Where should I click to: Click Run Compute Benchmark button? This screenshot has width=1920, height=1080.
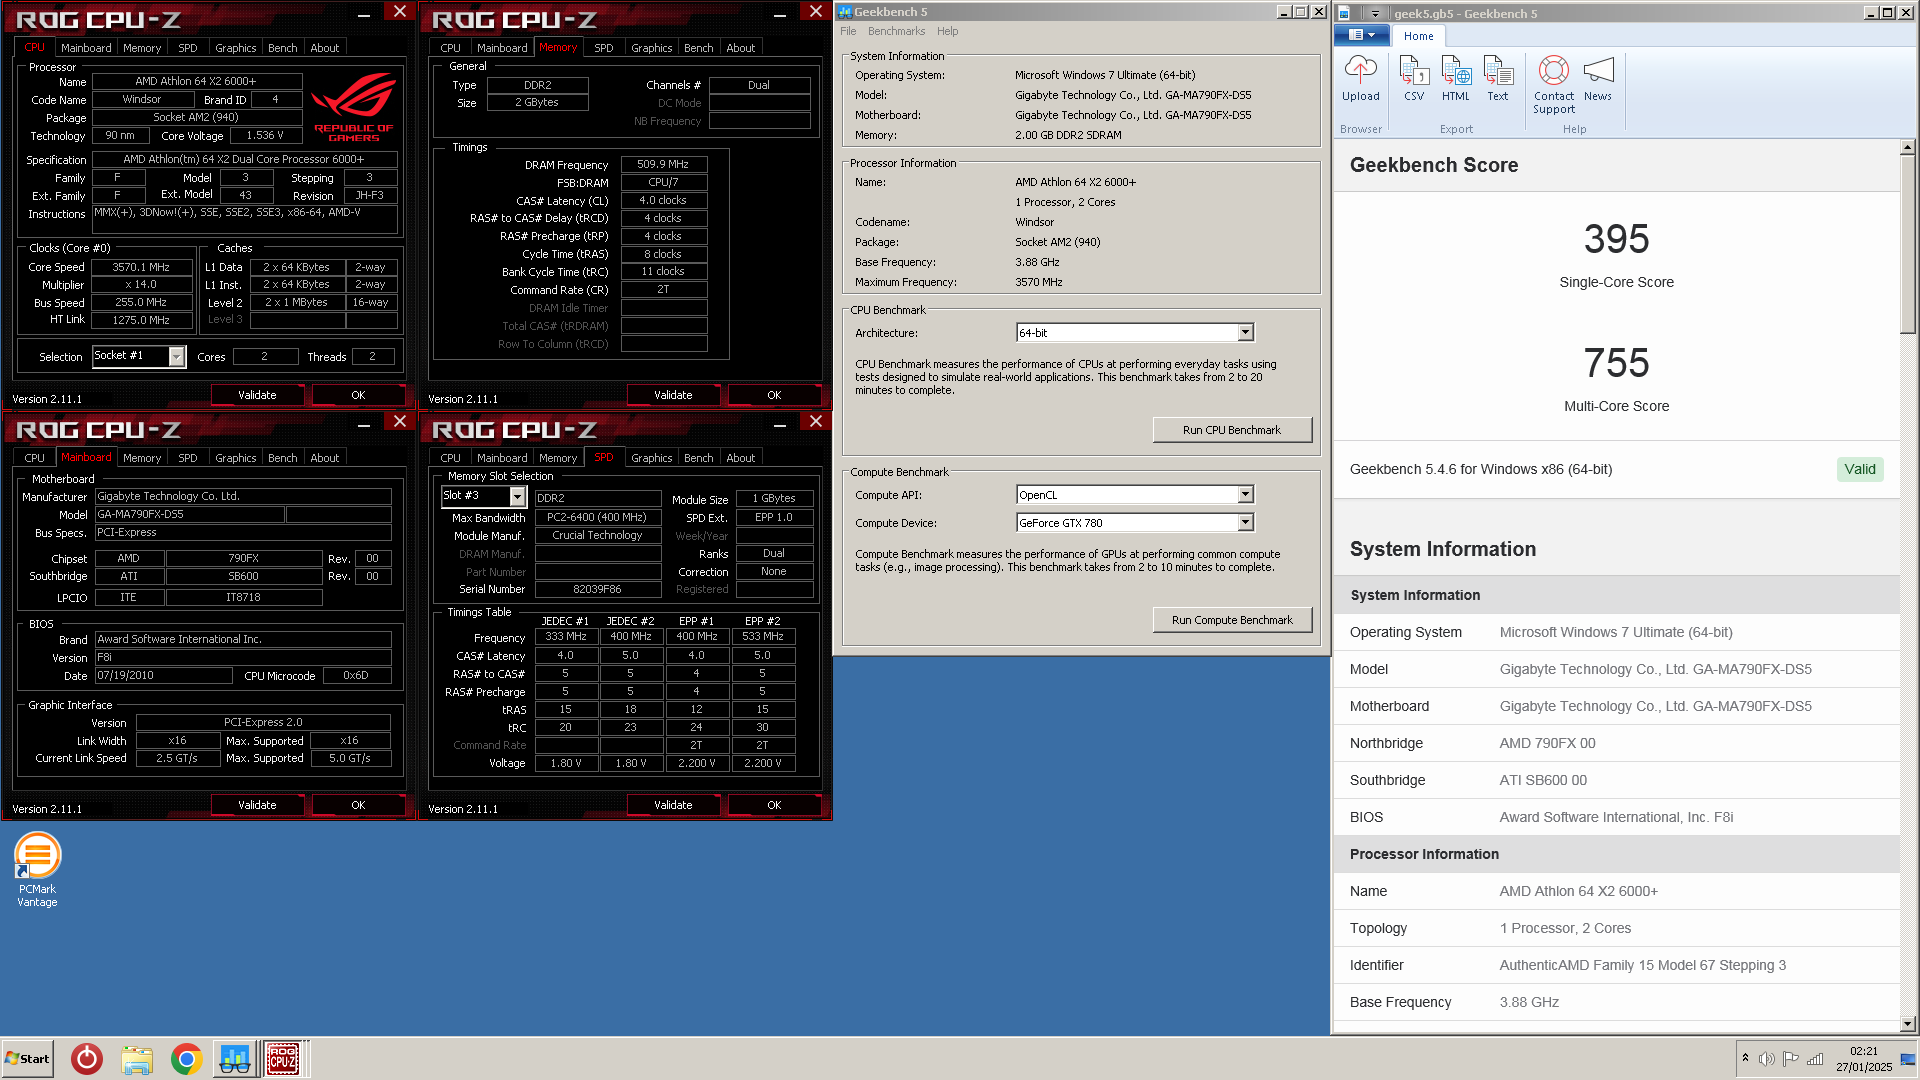1231,620
